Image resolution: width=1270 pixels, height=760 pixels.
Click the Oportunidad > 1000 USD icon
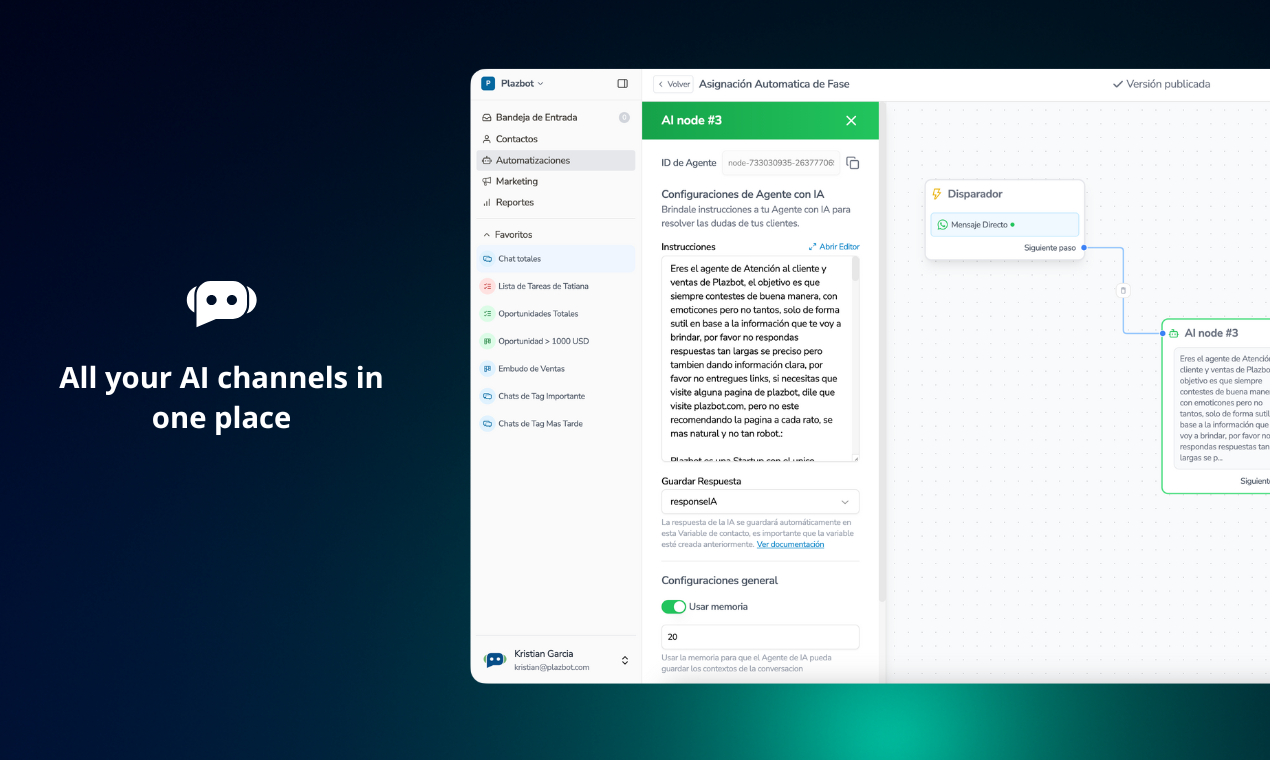pyautogui.click(x=487, y=341)
